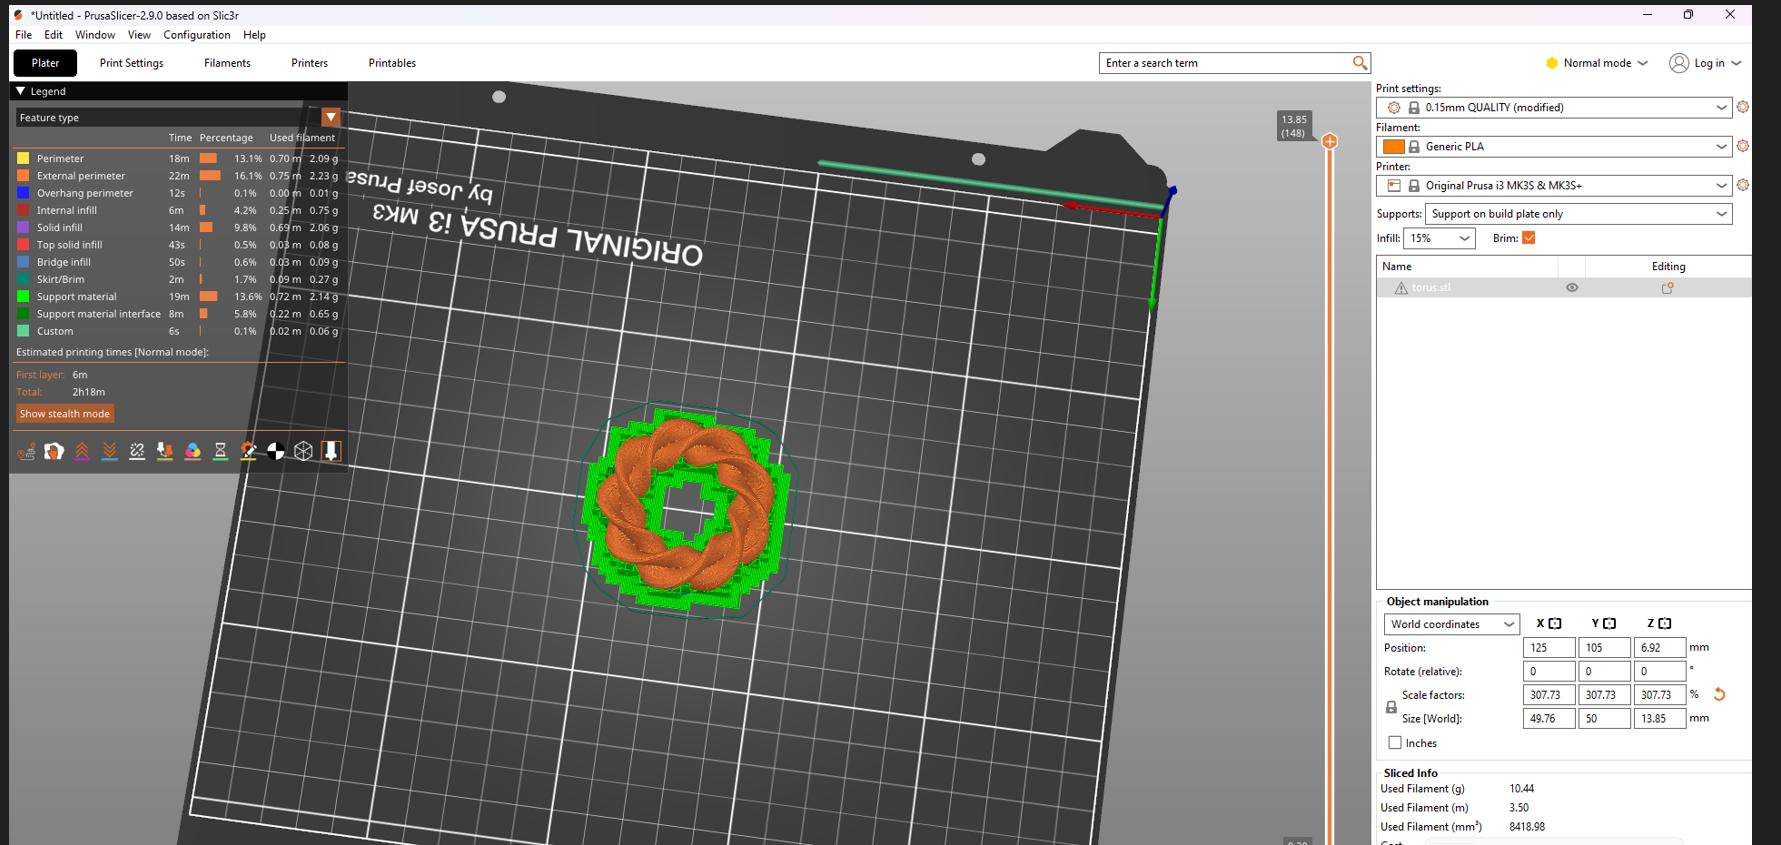1781x845 pixels.
Task: Open the File menu
Action: click(23, 35)
